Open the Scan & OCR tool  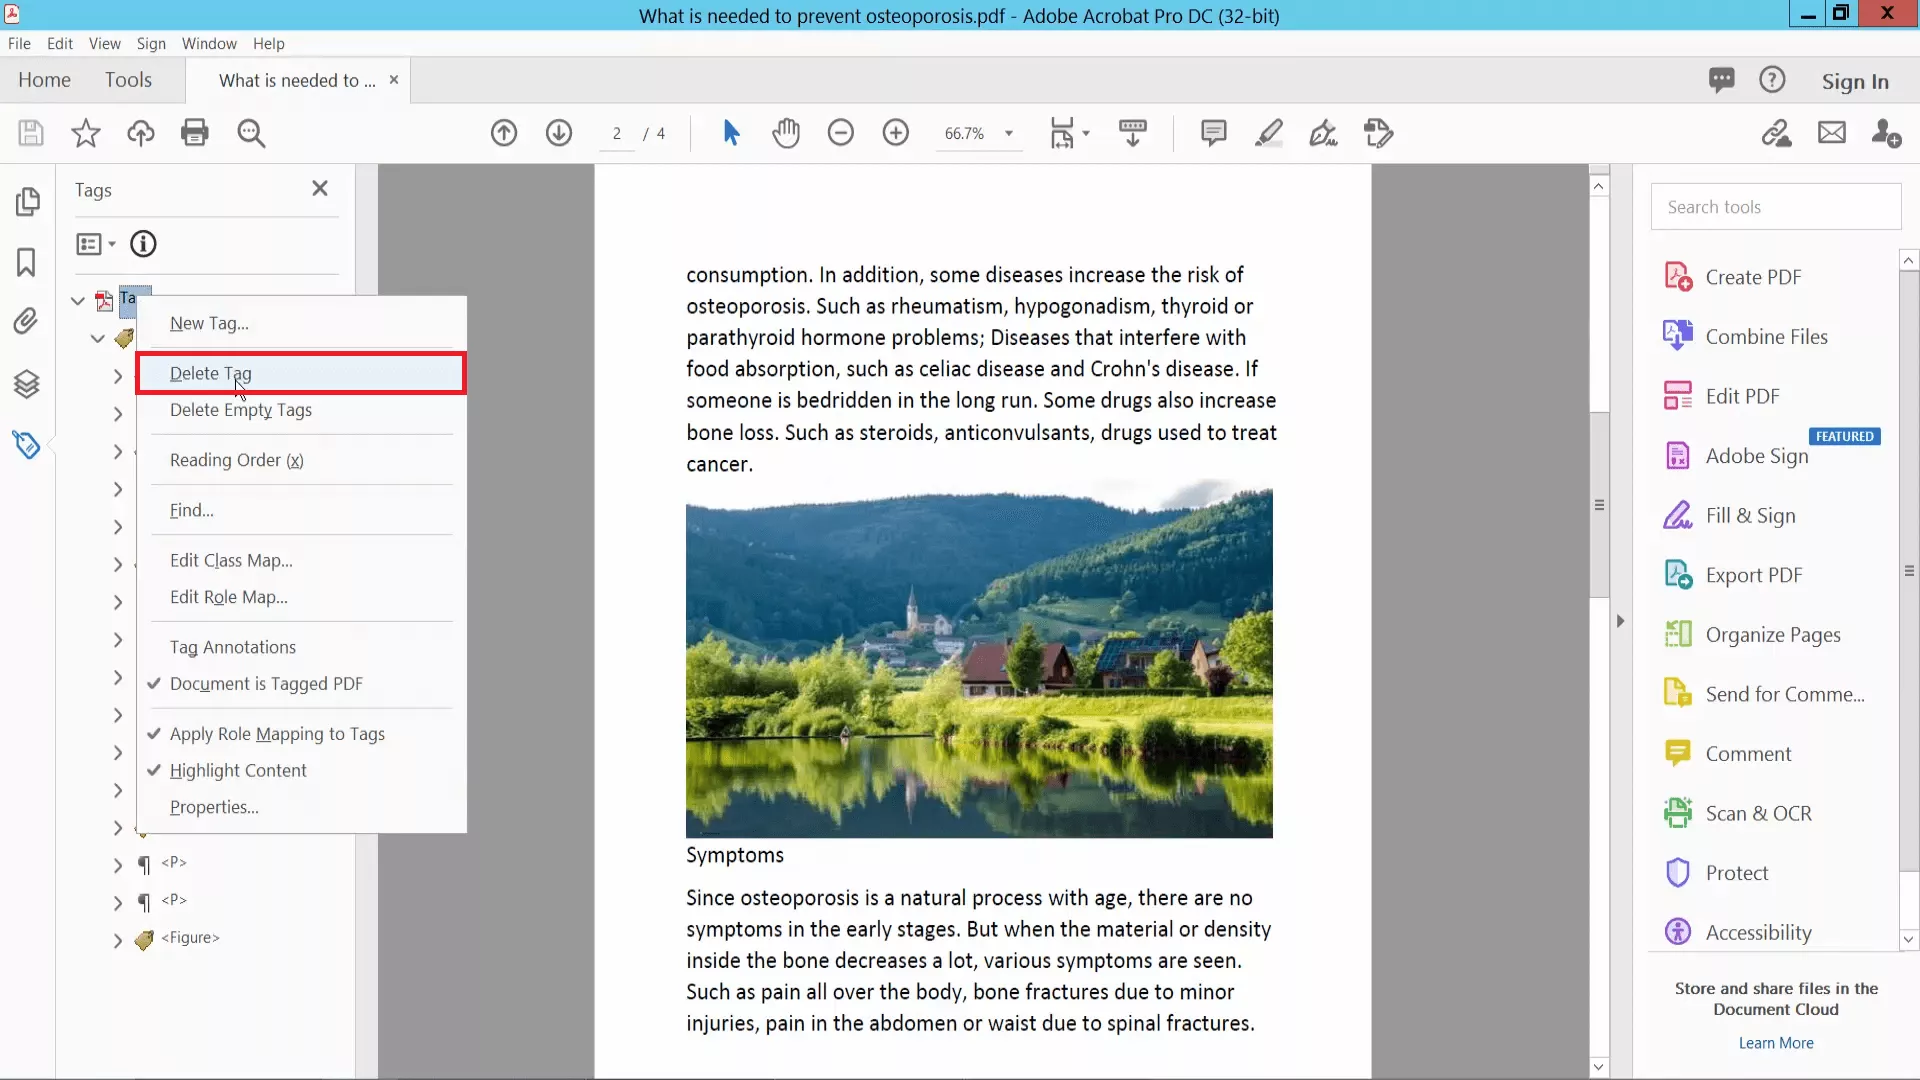coord(1760,813)
